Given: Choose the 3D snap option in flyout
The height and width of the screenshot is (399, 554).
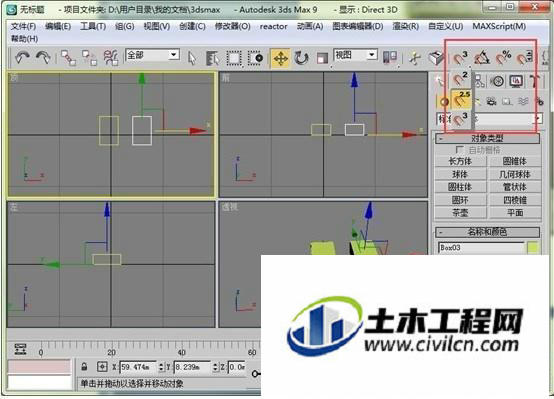Looking at the screenshot, I should [460, 120].
